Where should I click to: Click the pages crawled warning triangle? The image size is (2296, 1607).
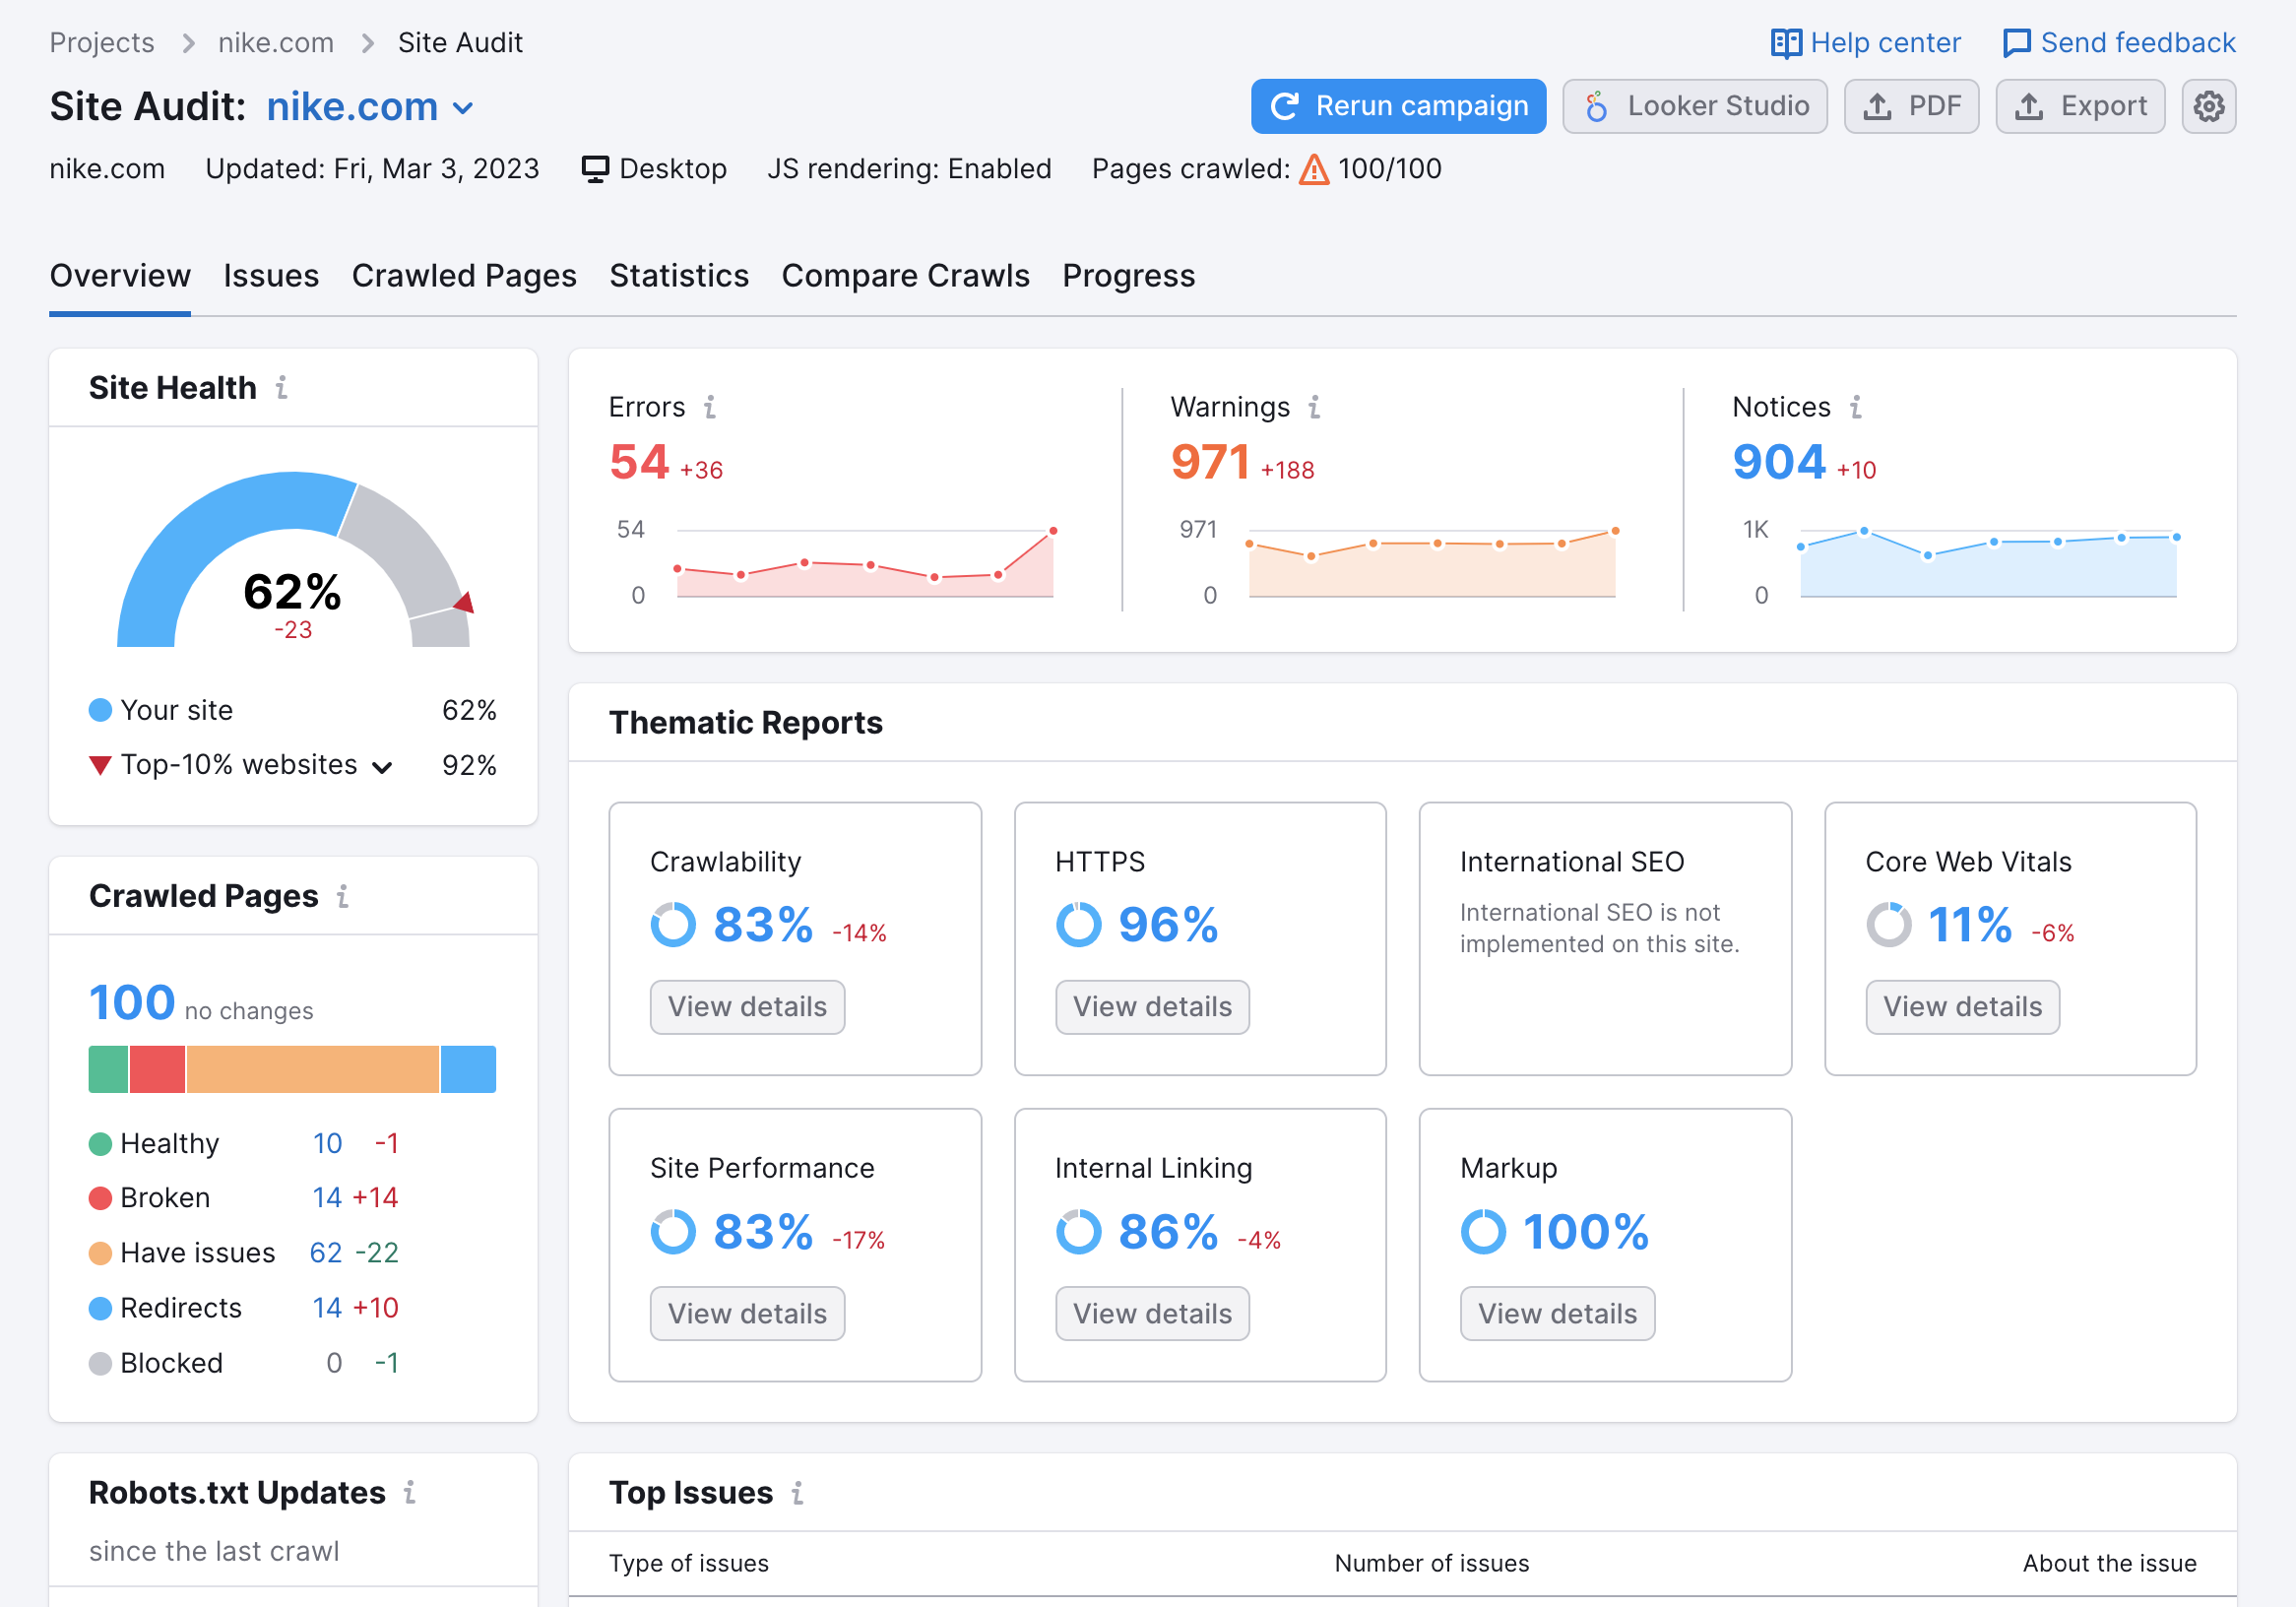click(1314, 169)
